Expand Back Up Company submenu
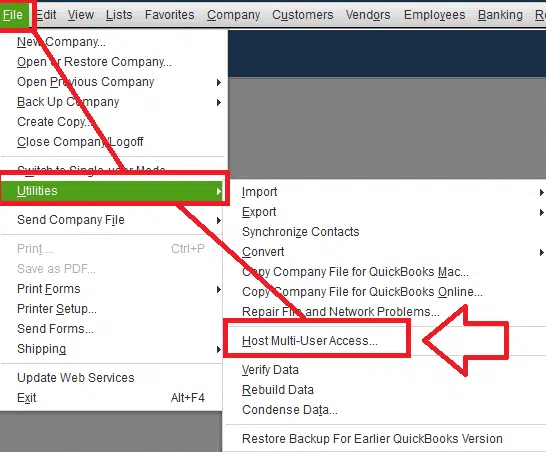The width and height of the screenshot is (546, 452). (111, 102)
